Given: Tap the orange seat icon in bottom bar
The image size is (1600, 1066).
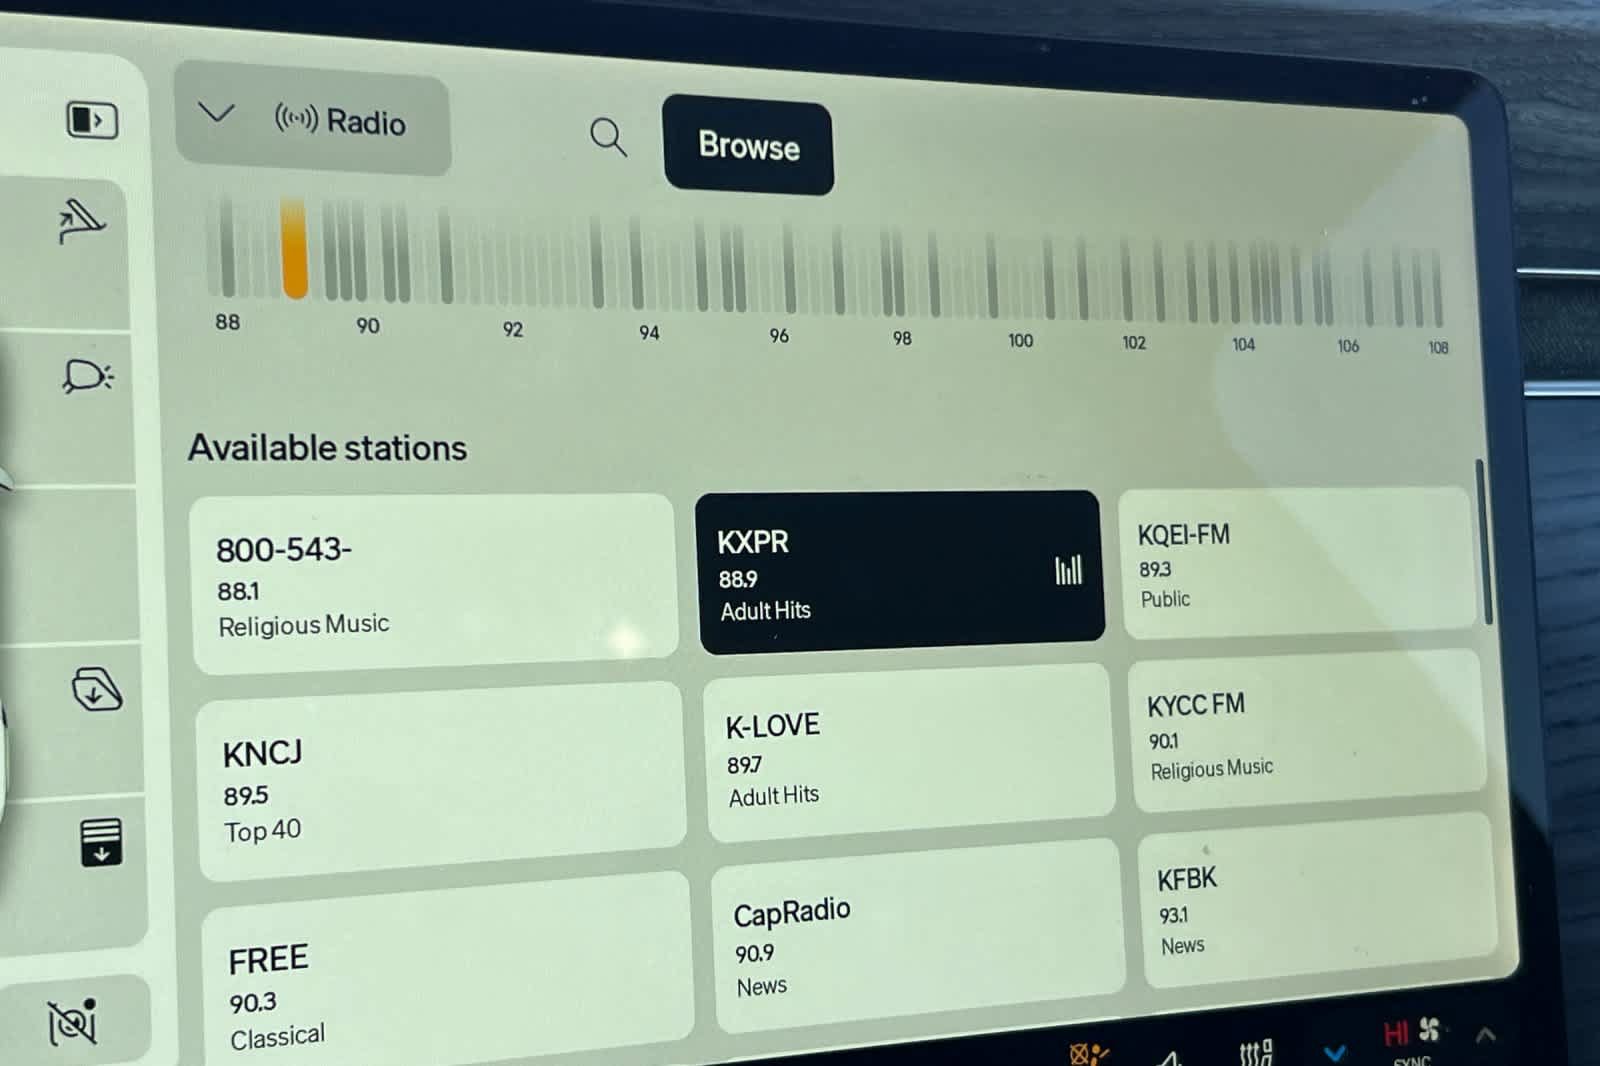Looking at the screenshot, I should tap(1088, 1054).
